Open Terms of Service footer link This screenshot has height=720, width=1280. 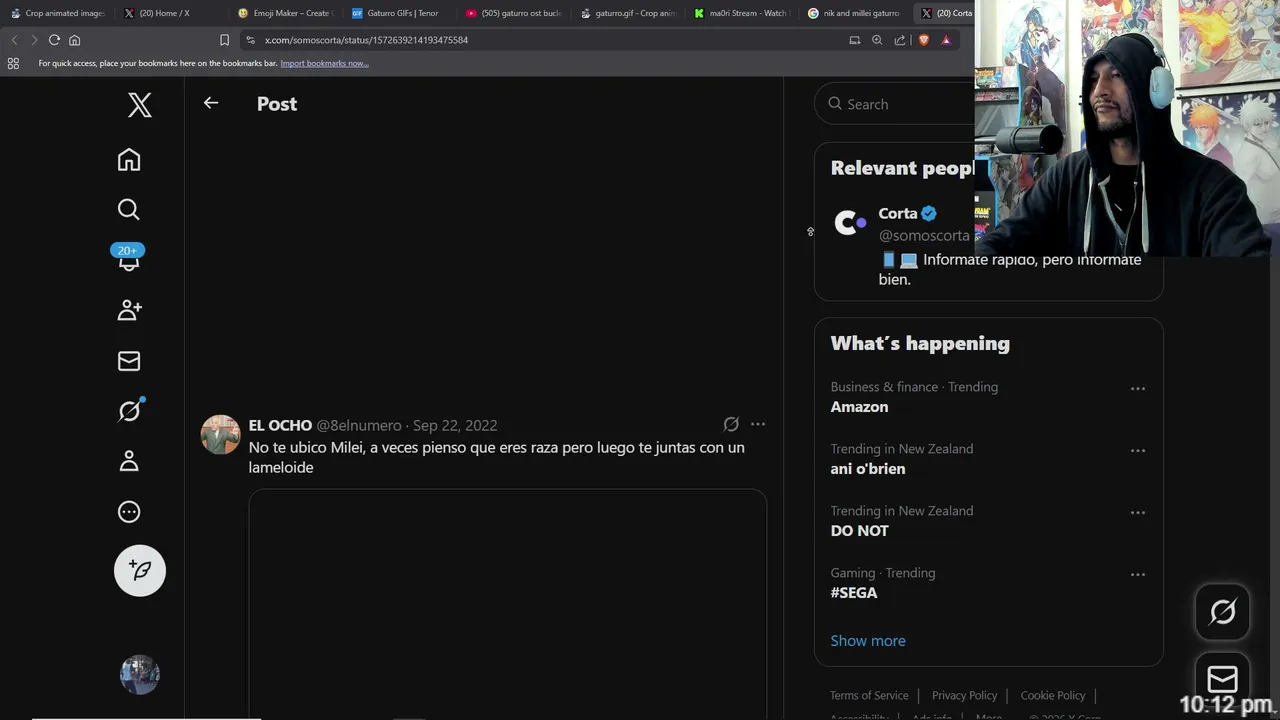(869, 695)
